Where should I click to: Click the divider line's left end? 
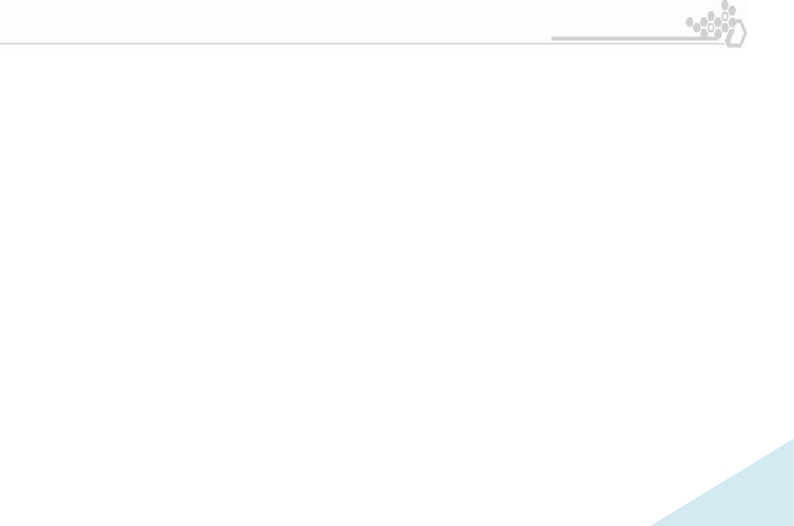coord(2,44)
